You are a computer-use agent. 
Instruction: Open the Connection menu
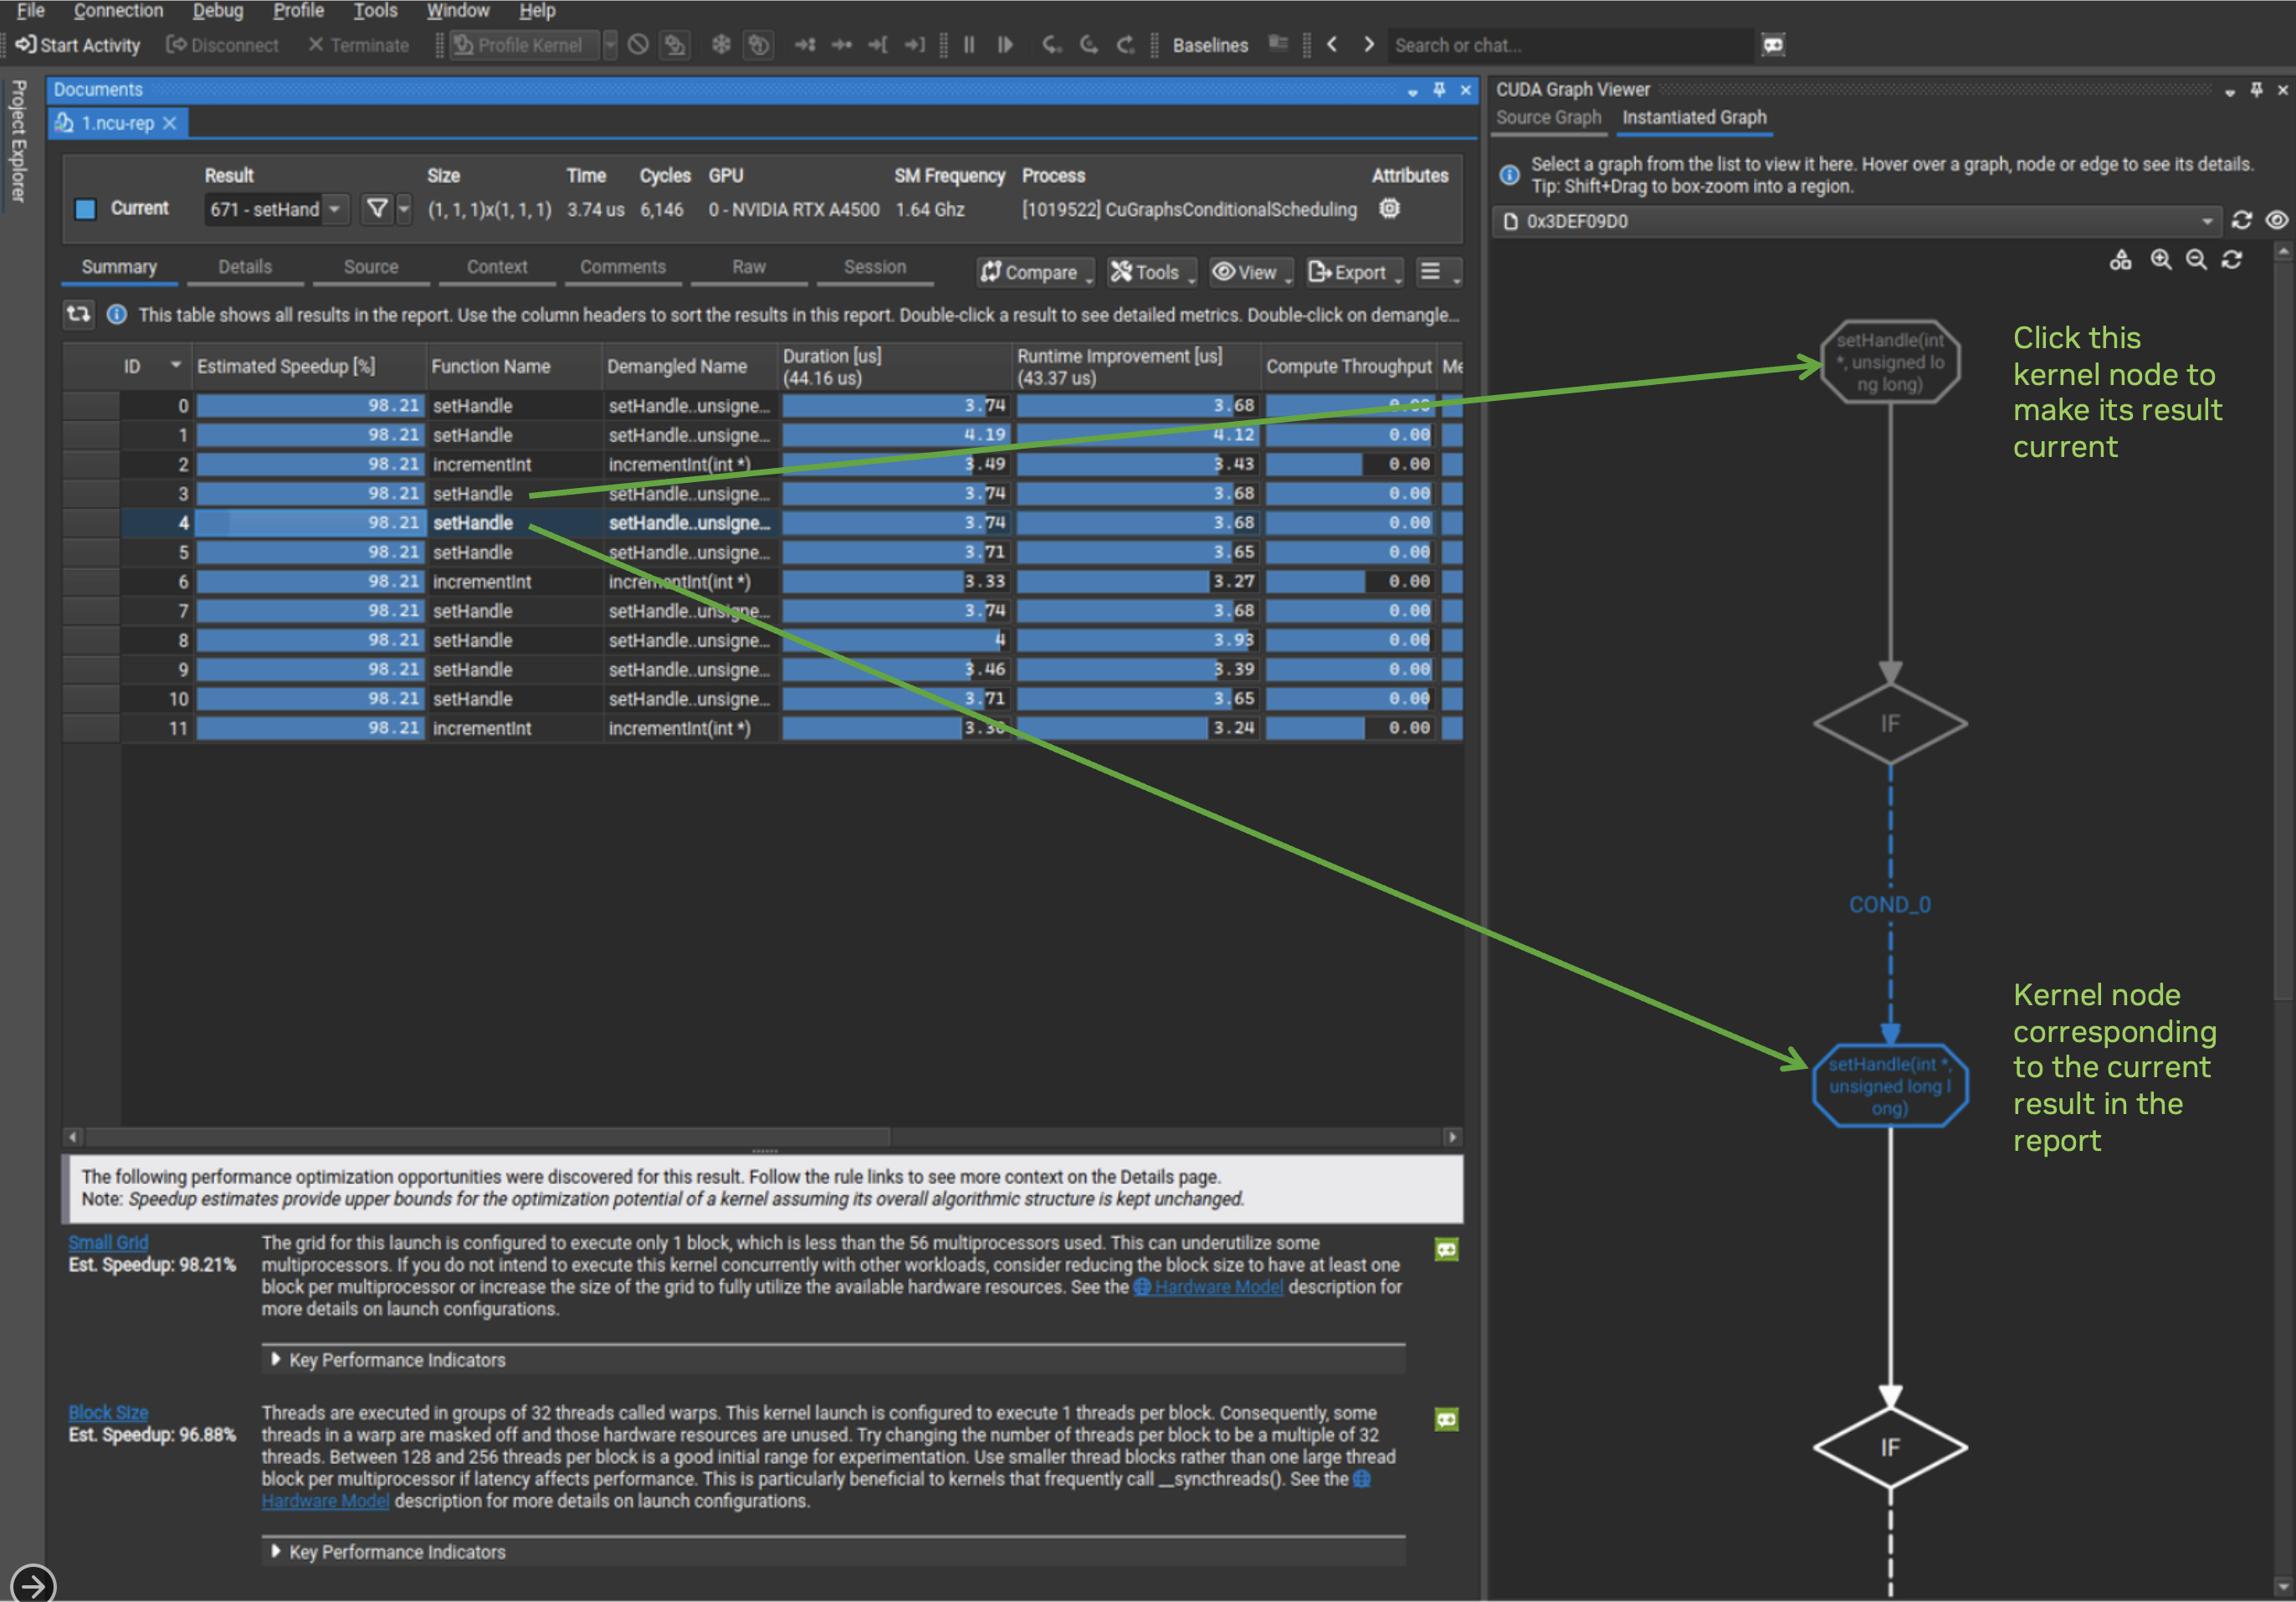click(118, 11)
